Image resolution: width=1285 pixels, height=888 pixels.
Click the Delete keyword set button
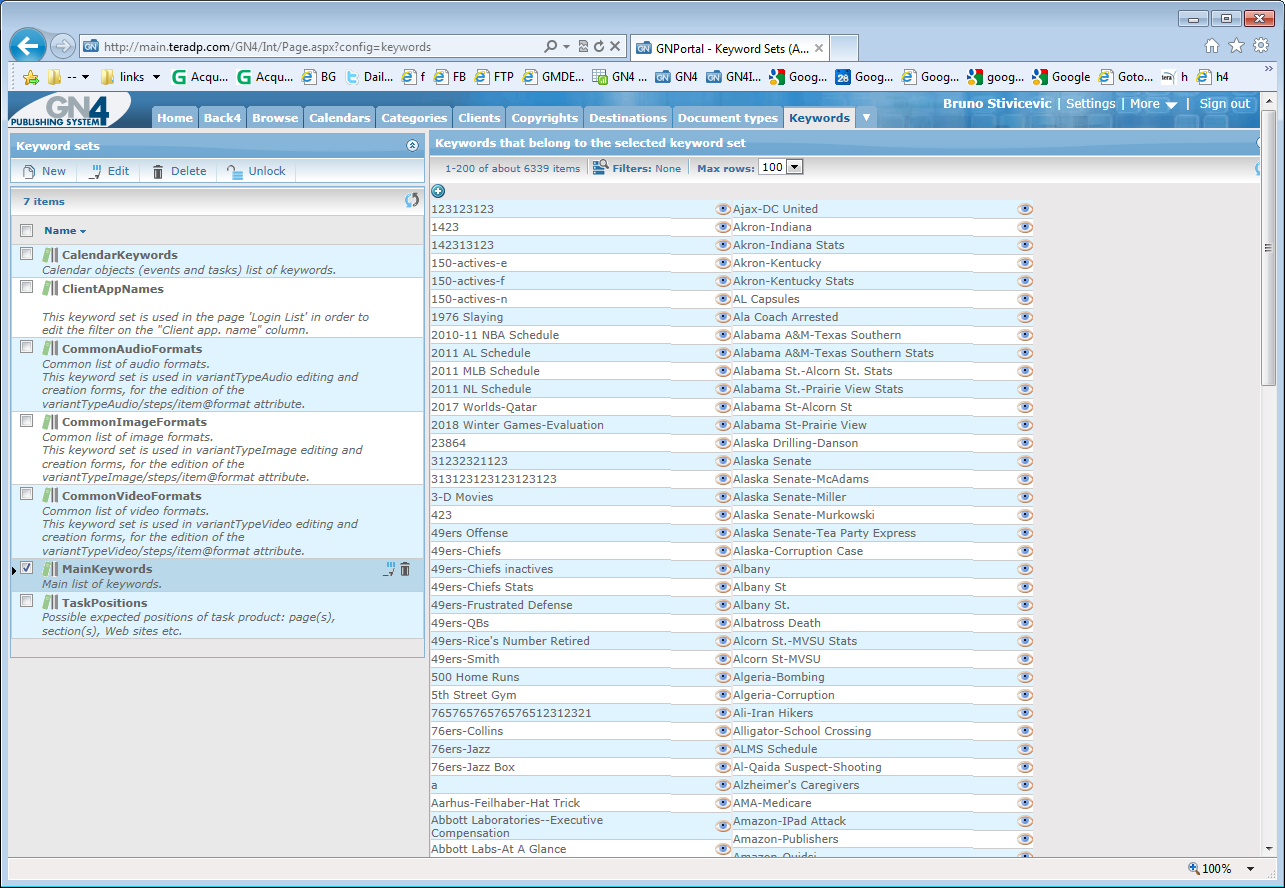(x=179, y=171)
